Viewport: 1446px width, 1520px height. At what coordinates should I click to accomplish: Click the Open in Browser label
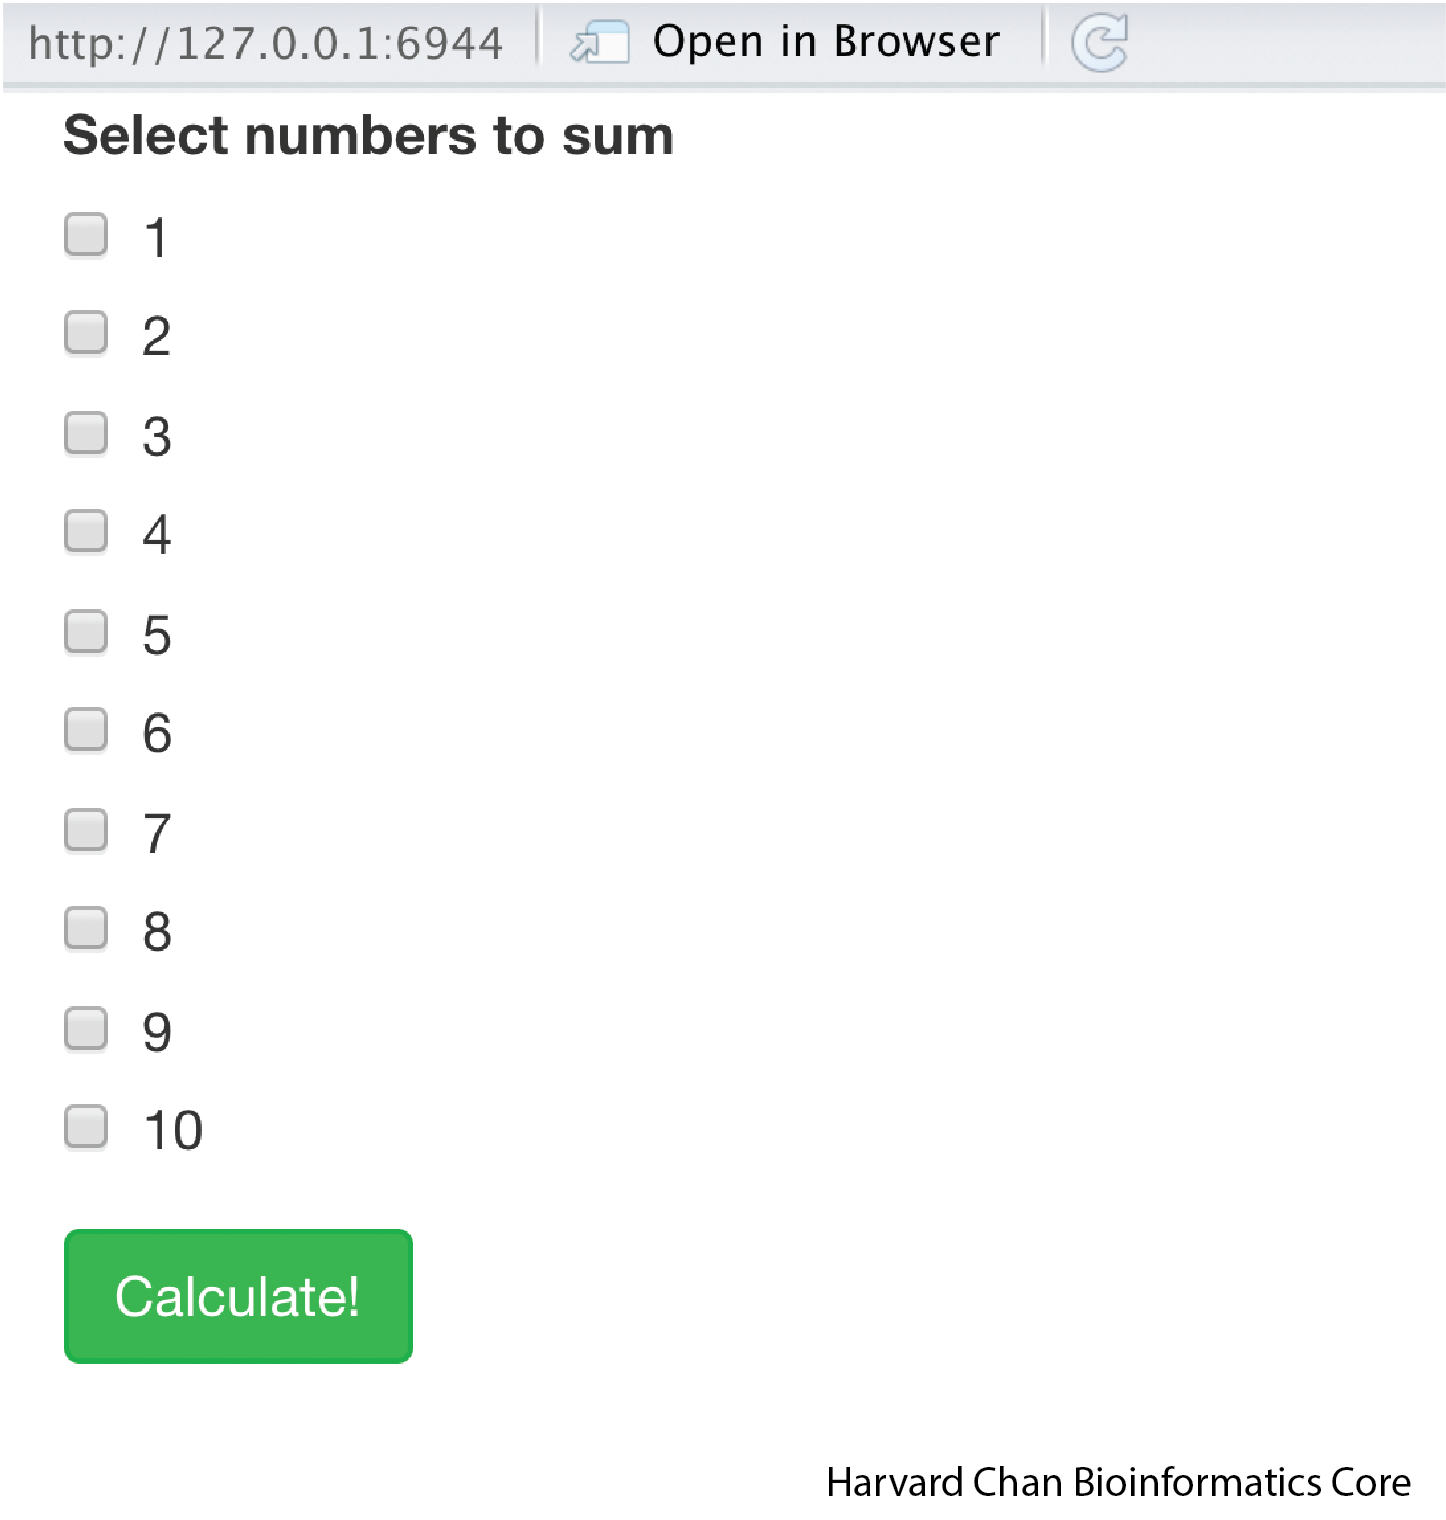[x=825, y=42]
